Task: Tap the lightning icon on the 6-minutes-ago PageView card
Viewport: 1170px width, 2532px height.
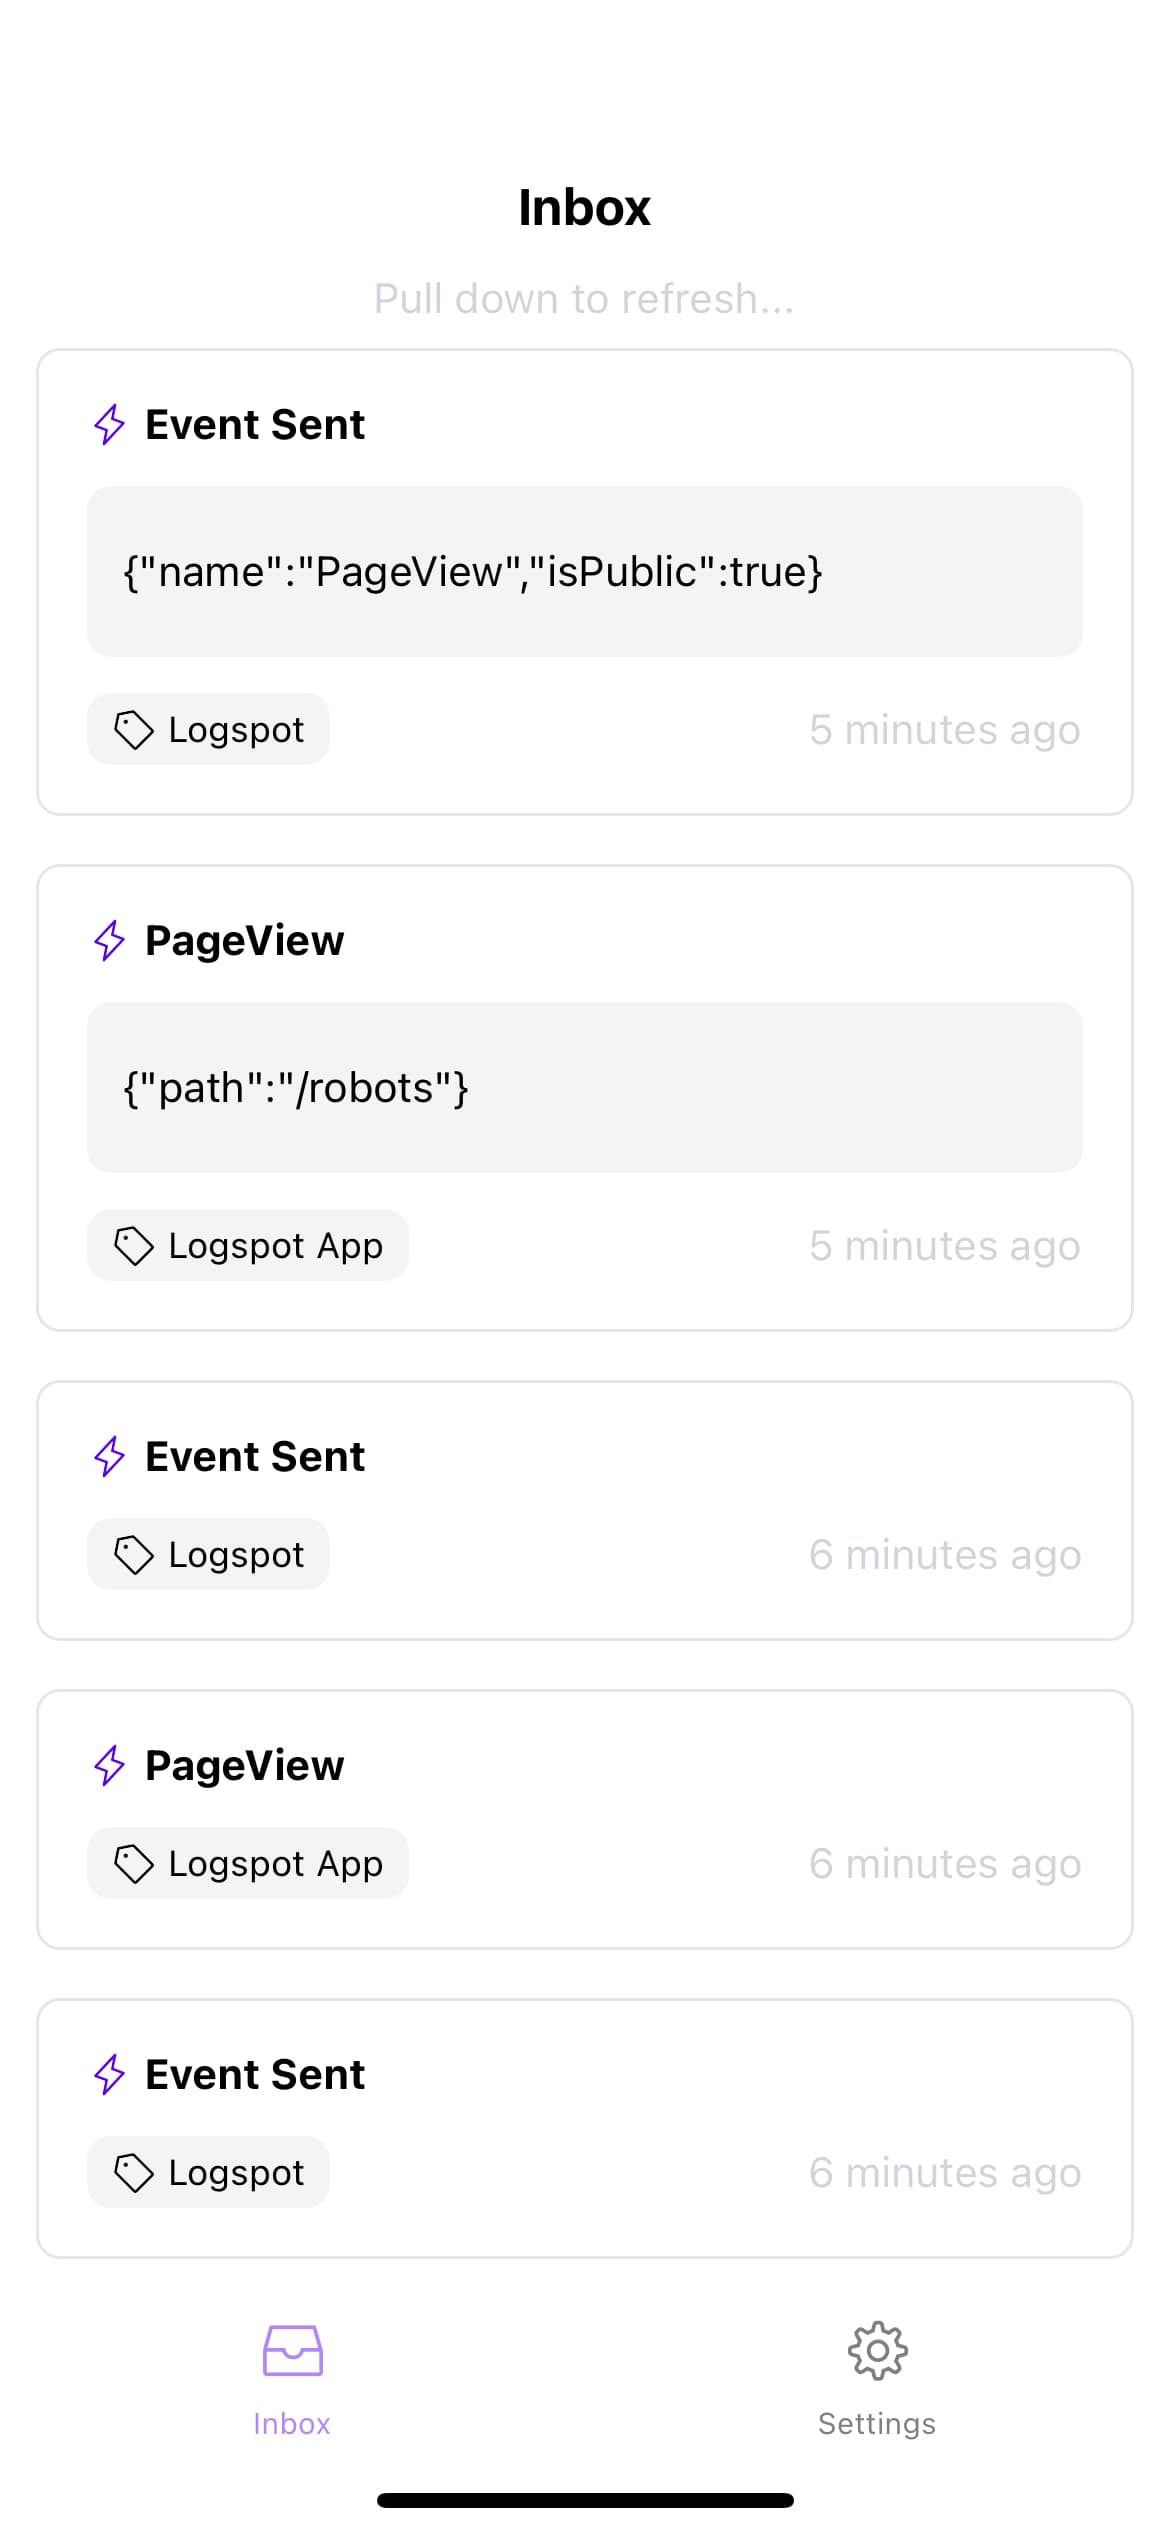Action: 109,1765
